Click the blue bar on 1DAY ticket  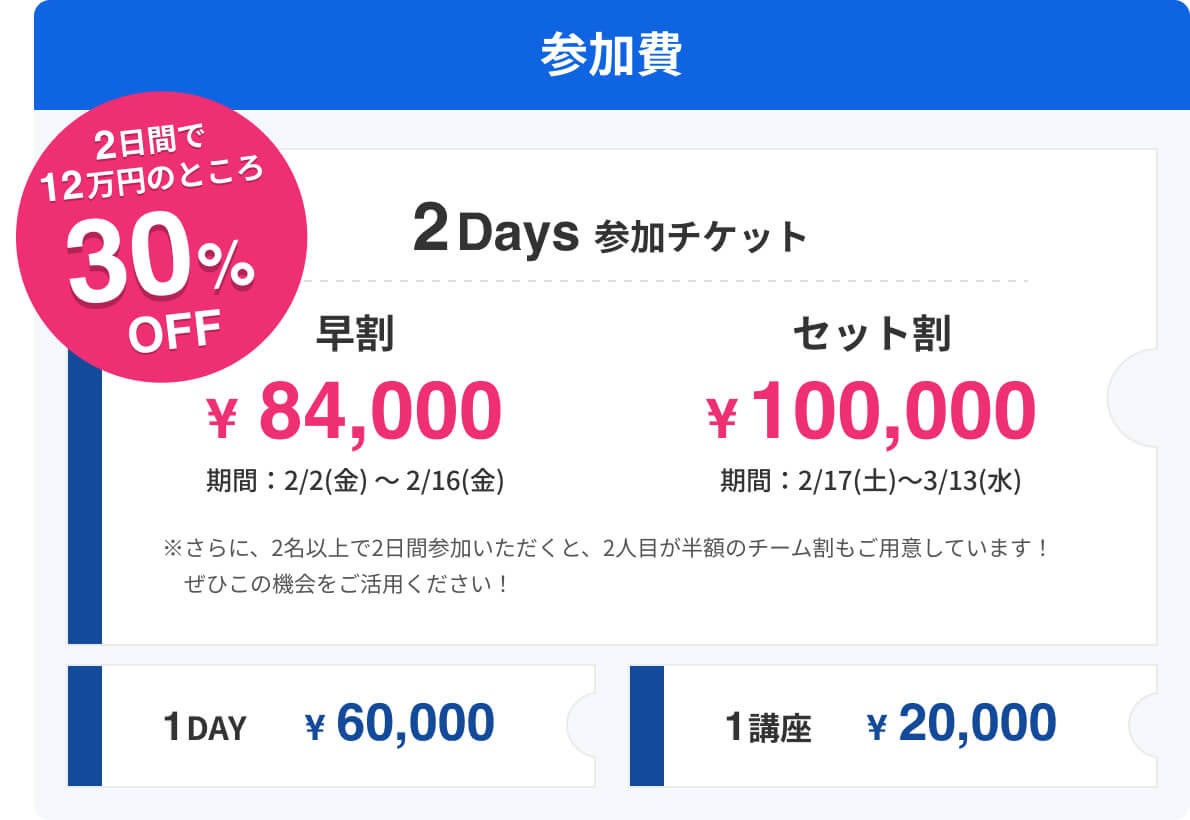pos(85,726)
